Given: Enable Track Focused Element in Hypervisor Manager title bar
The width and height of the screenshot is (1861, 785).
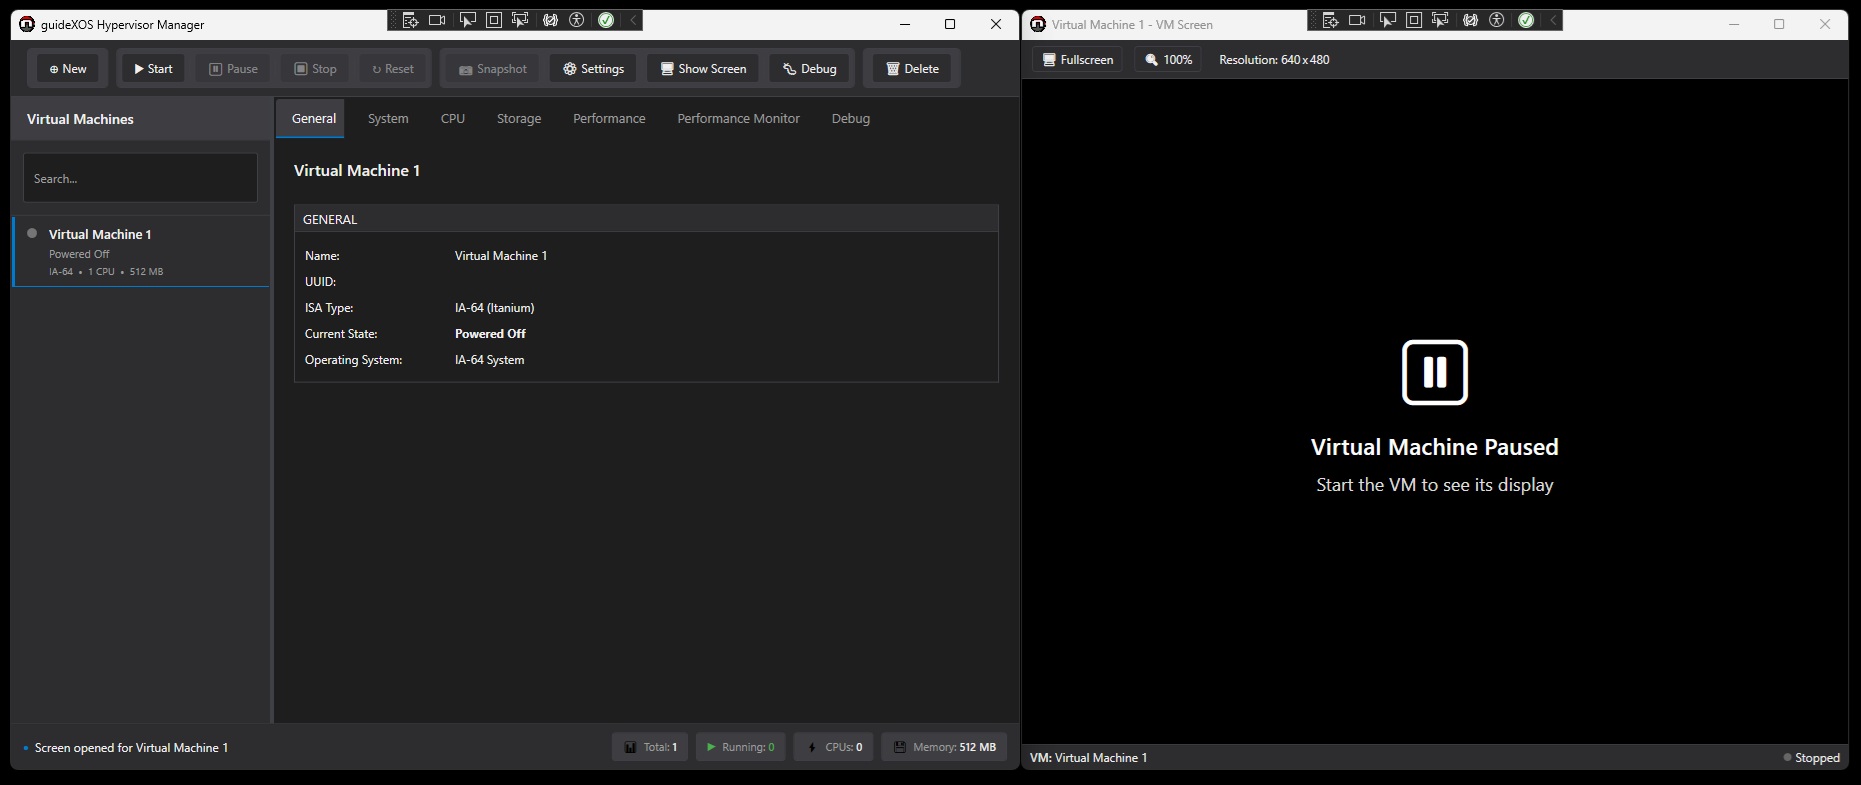Looking at the screenshot, I should pyautogui.click(x=520, y=20).
